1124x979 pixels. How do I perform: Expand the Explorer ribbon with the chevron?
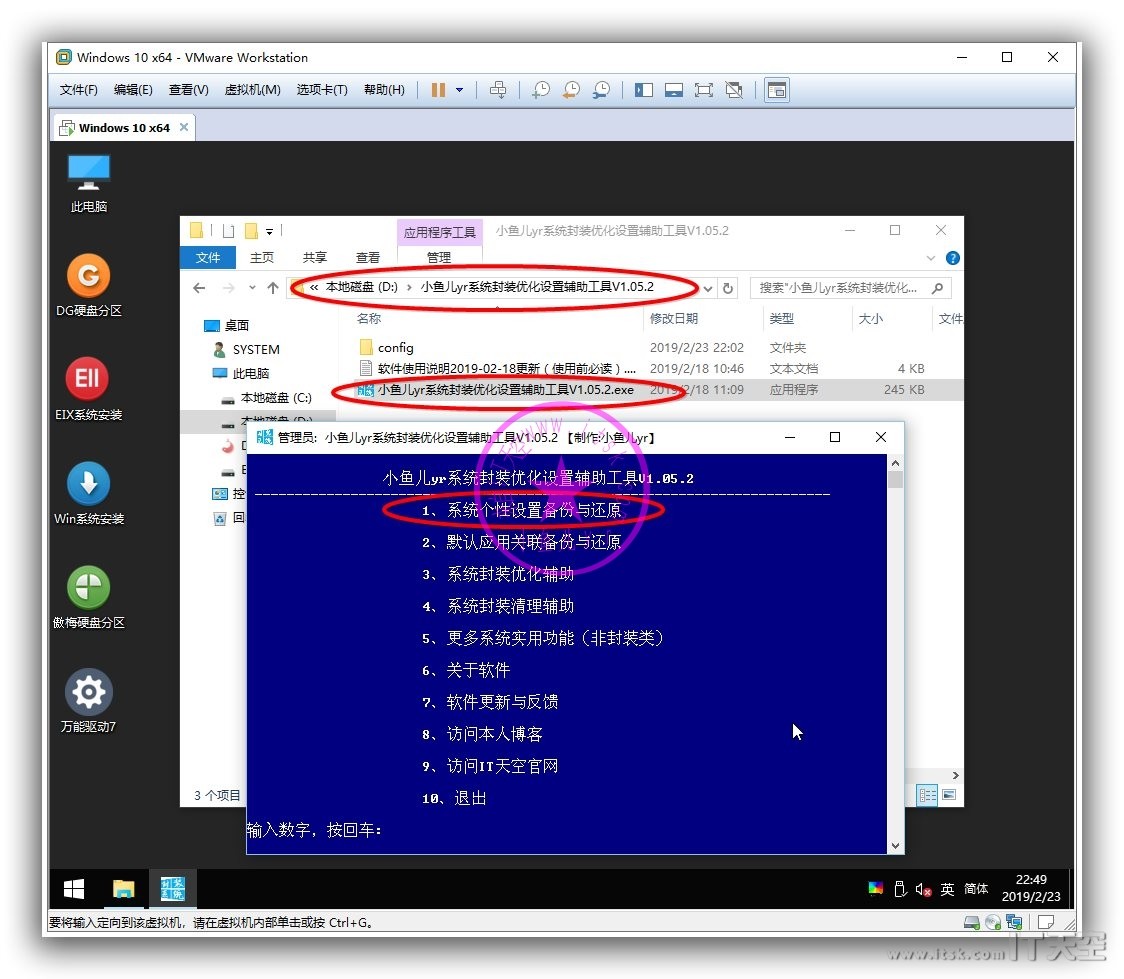click(930, 258)
